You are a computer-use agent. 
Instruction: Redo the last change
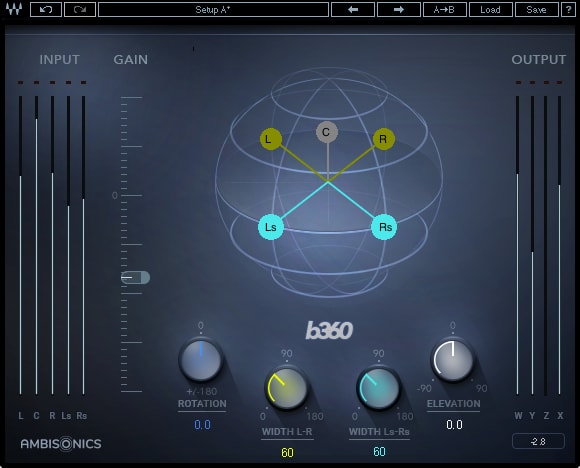click(x=80, y=10)
